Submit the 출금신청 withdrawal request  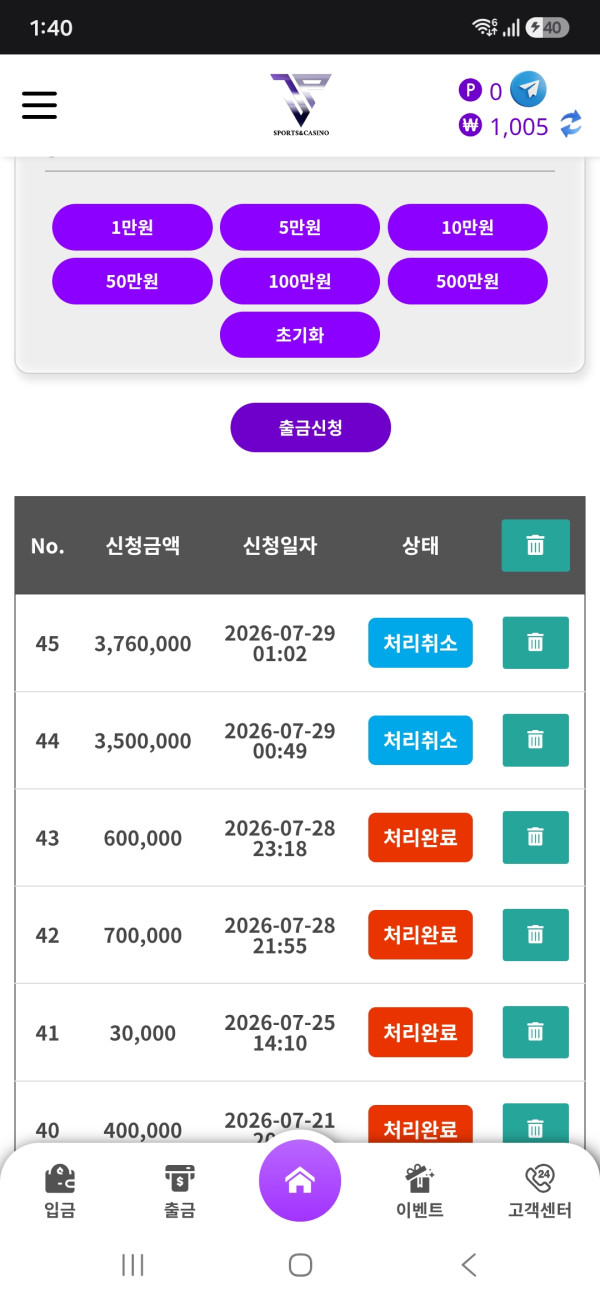[311, 428]
